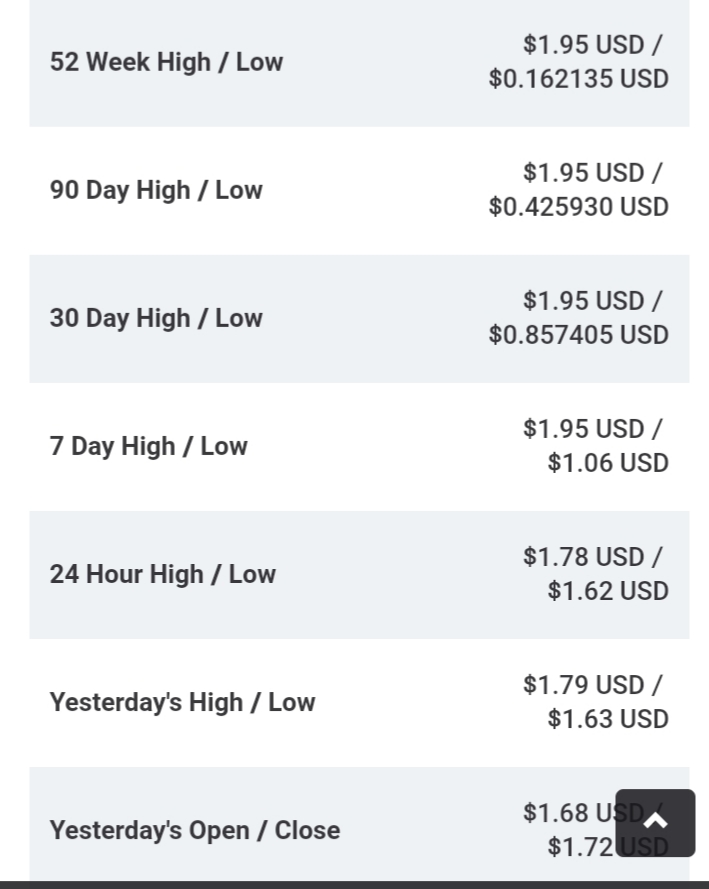Select the 7 day low $1.06 USD value
This screenshot has height=889, width=709.
tap(607, 463)
